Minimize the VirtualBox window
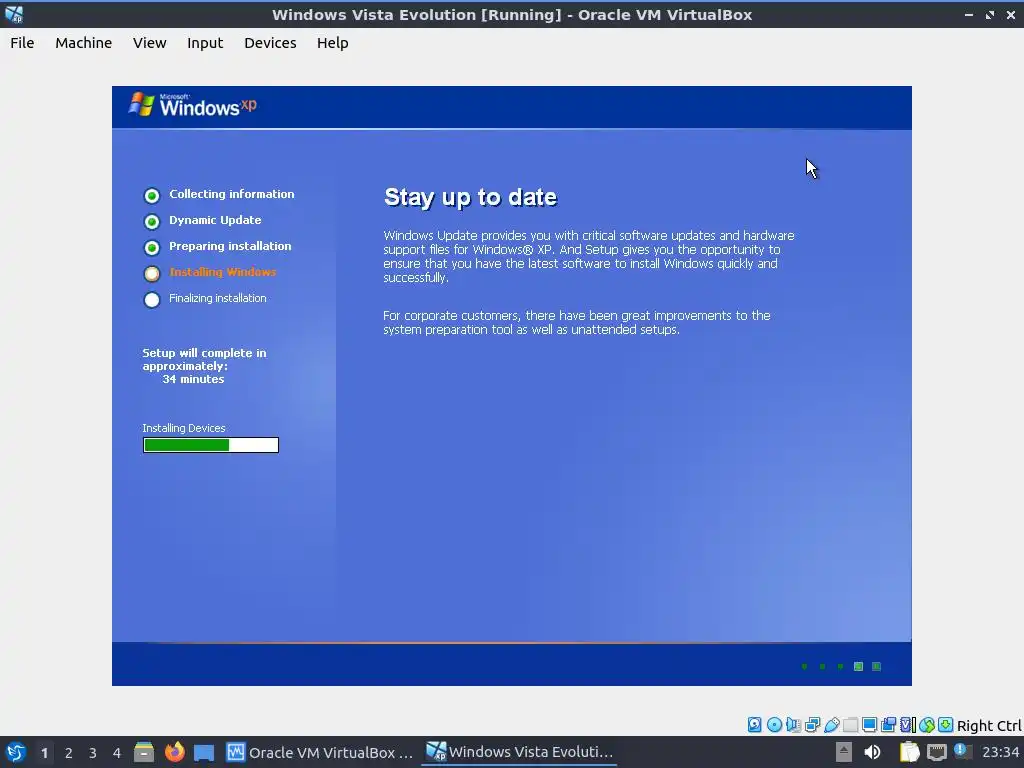Viewport: 1024px width, 768px height. (x=968, y=14)
